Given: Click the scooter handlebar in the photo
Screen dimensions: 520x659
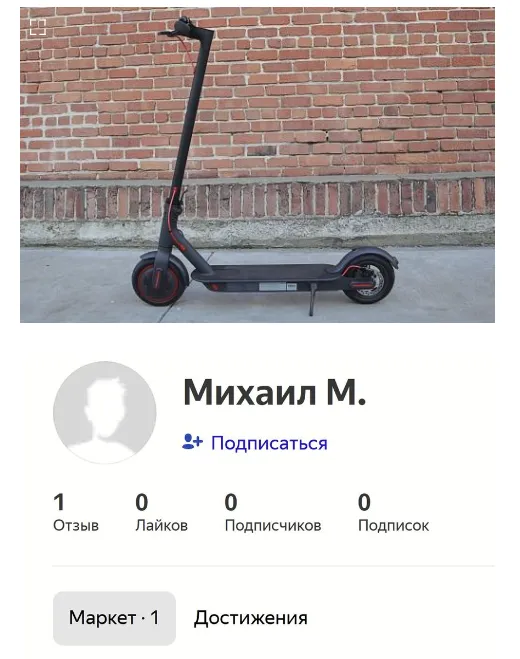Looking at the screenshot, I should tap(185, 28).
